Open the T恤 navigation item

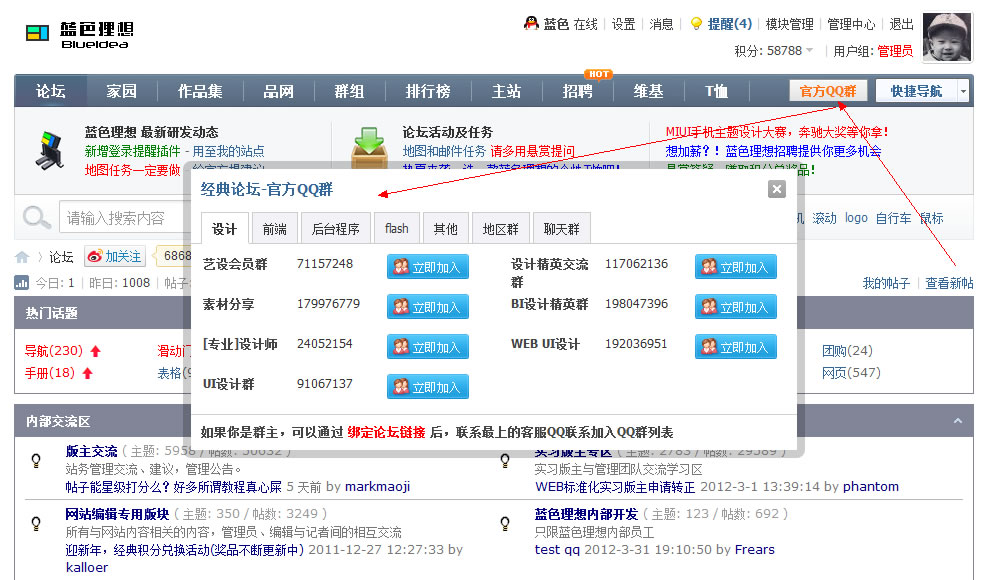716,92
